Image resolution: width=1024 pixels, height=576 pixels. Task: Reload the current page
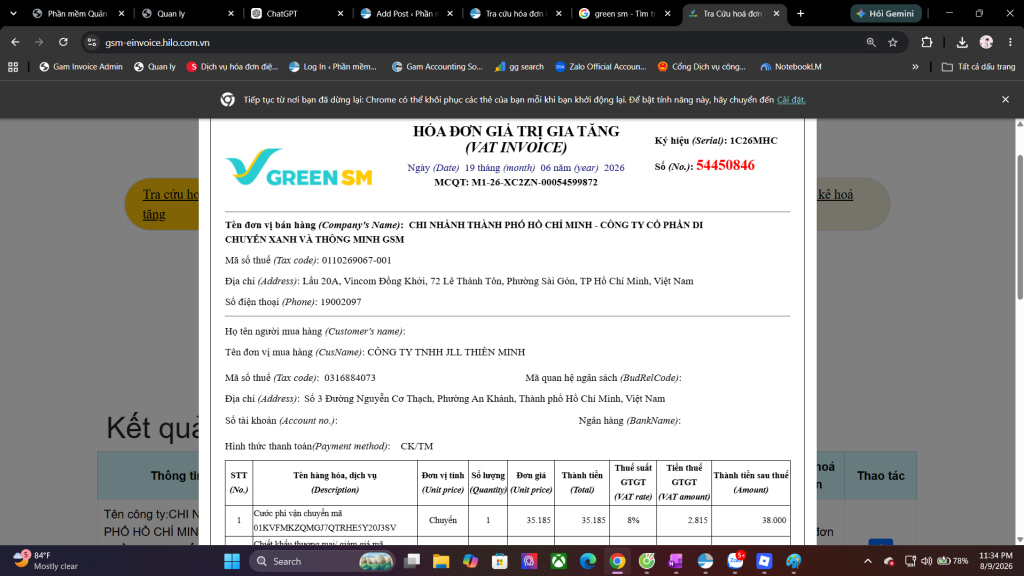[x=63, y=42]
